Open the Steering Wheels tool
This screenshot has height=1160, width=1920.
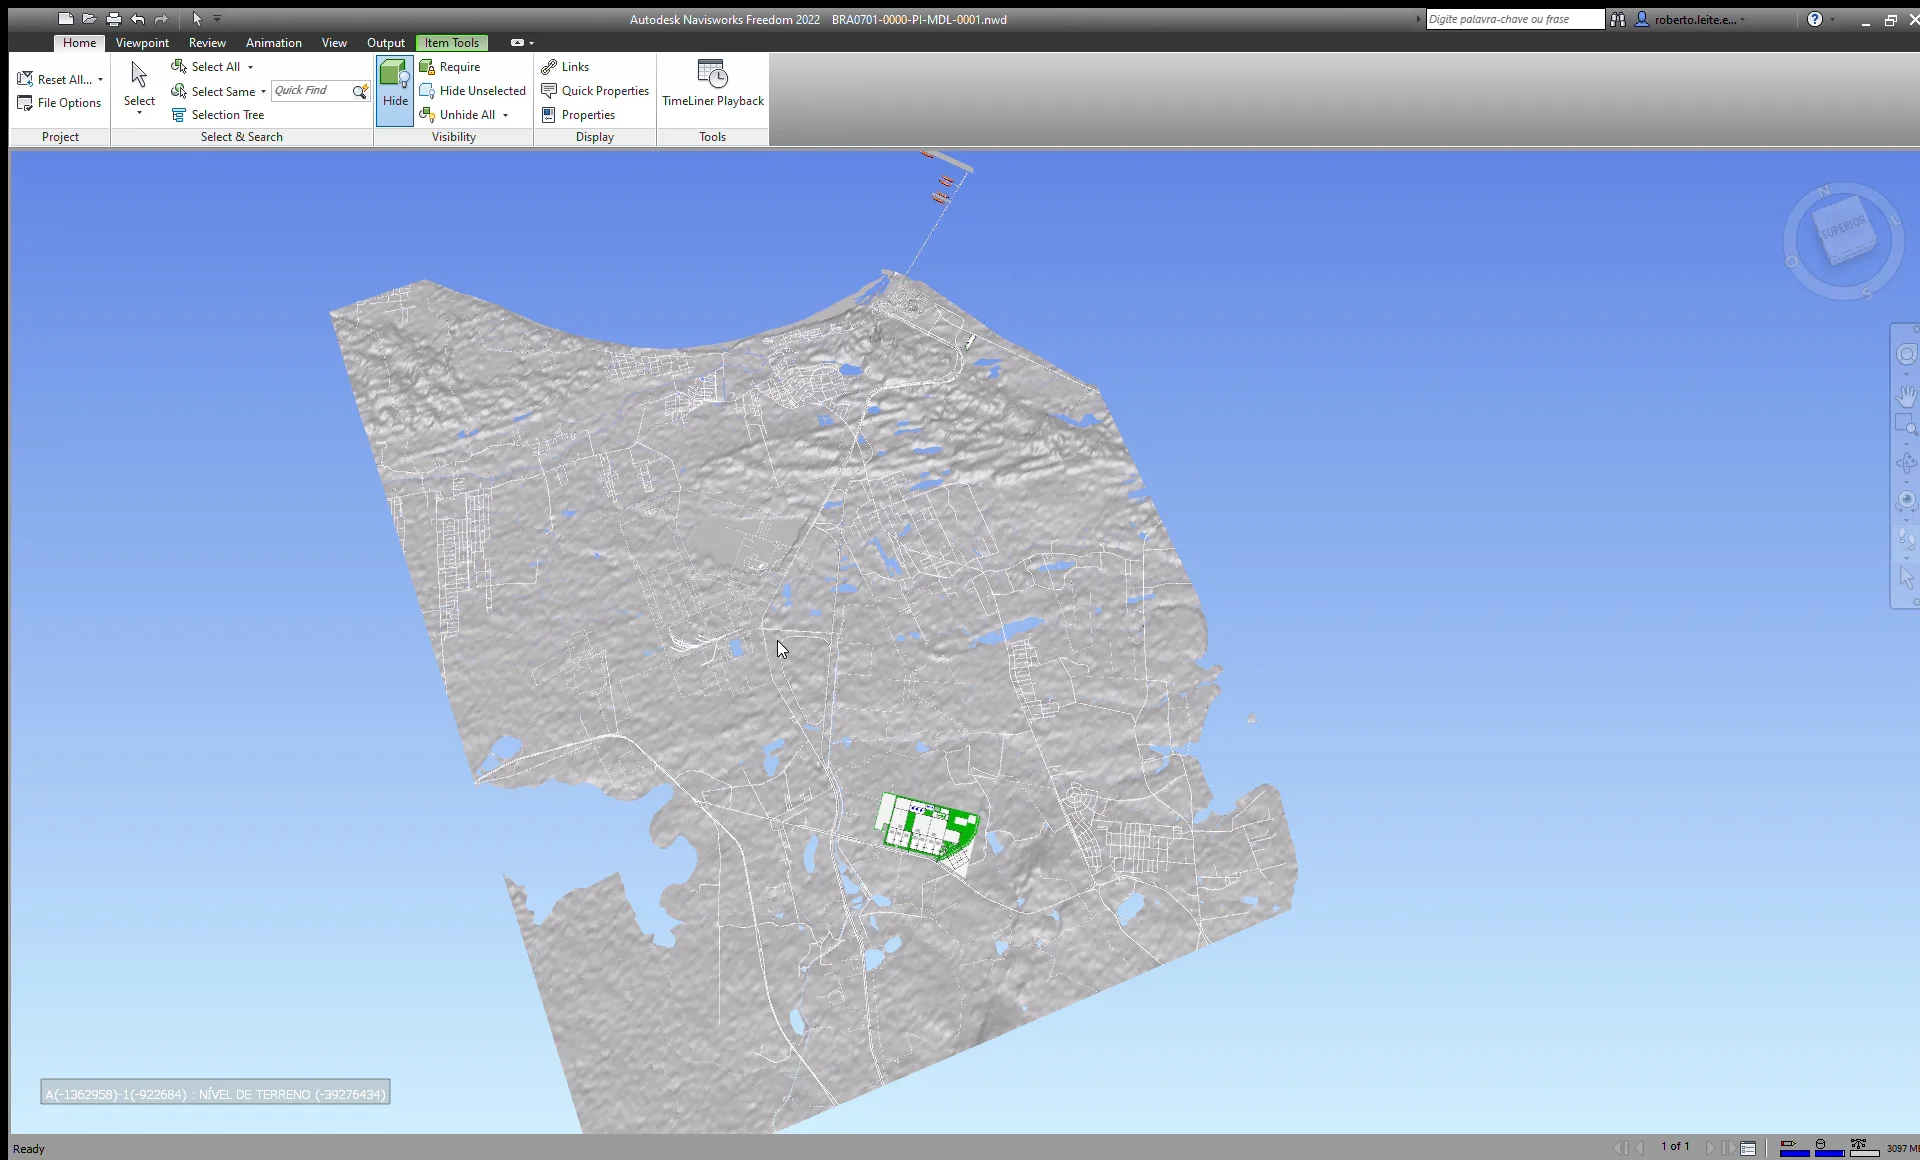pos(1906,354)
